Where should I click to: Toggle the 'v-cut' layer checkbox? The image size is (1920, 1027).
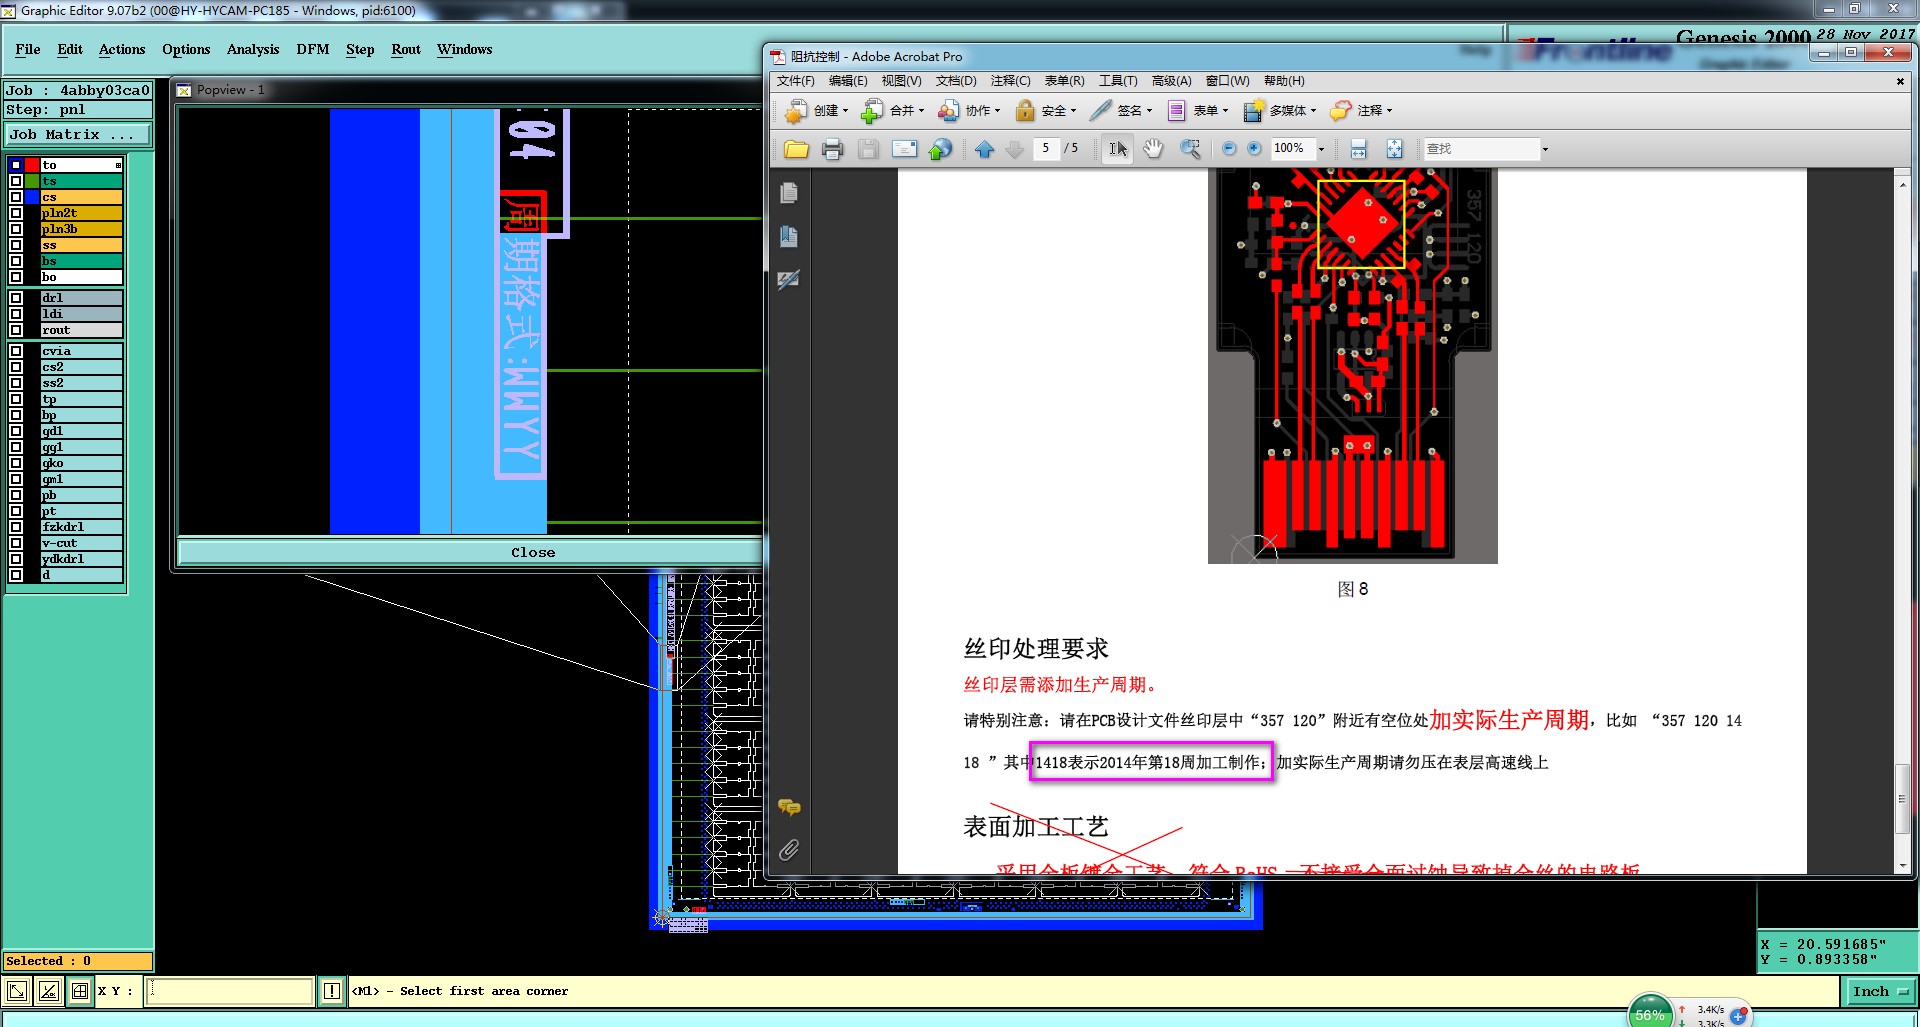[x=16, y=543]
